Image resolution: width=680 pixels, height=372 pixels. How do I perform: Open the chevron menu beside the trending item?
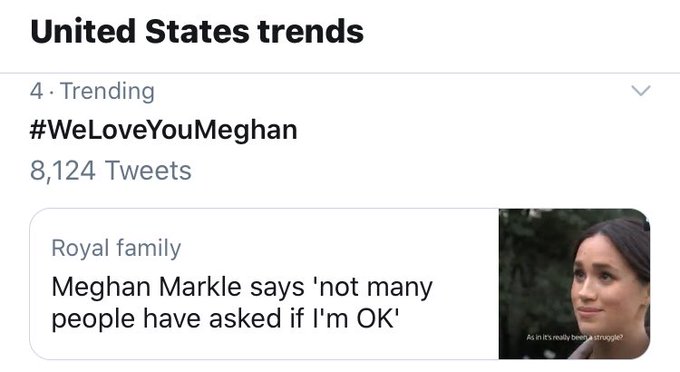click(641, 91)
